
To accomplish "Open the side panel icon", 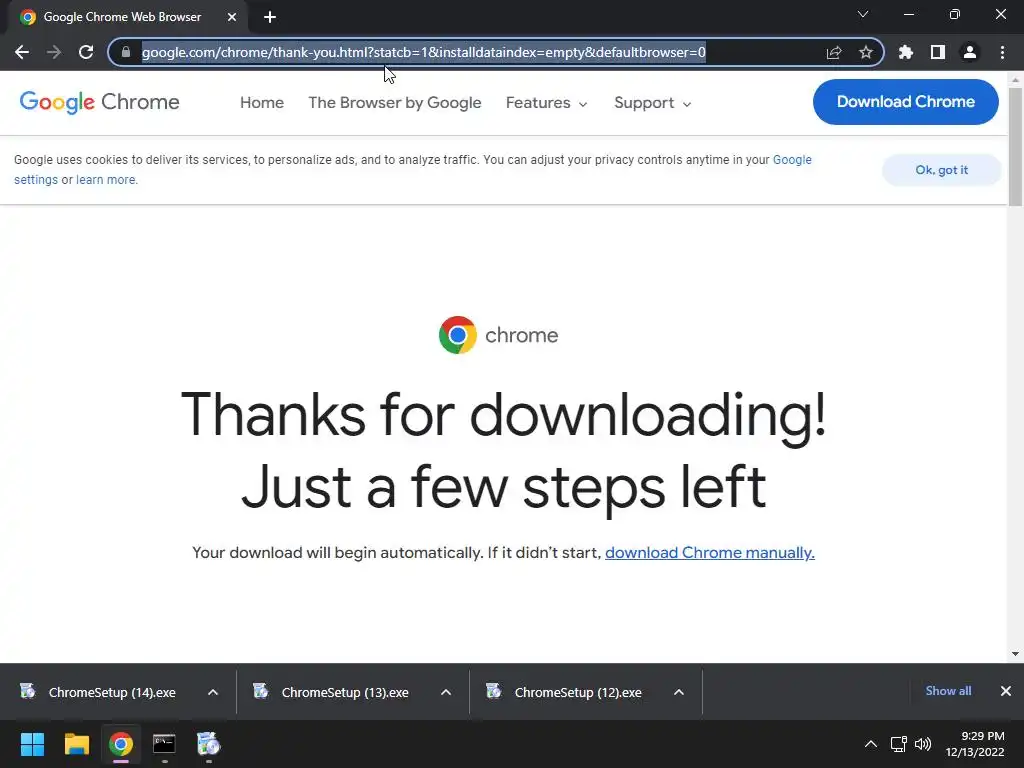I will click(x=938, y=52).
